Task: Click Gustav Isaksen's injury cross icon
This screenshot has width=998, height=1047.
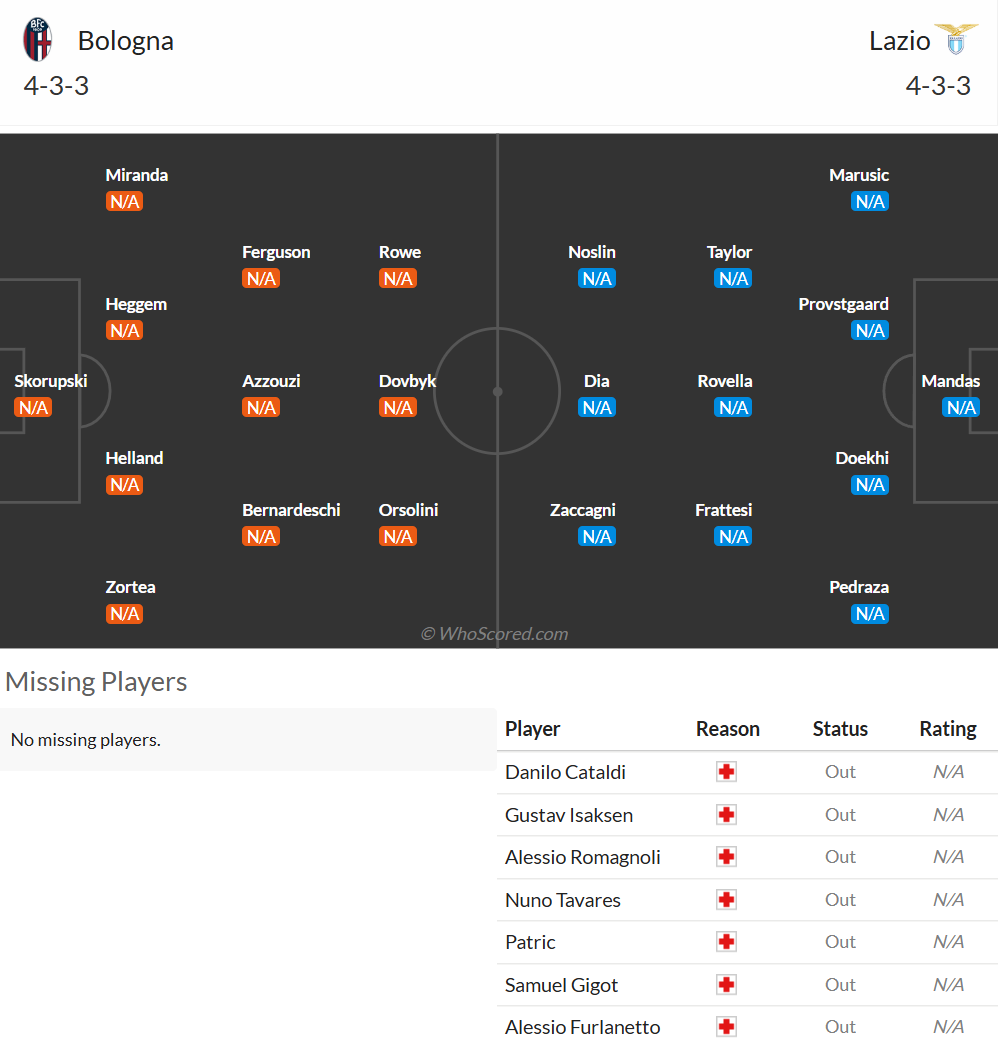Action: pyautogui.click(x=726, y=815)
